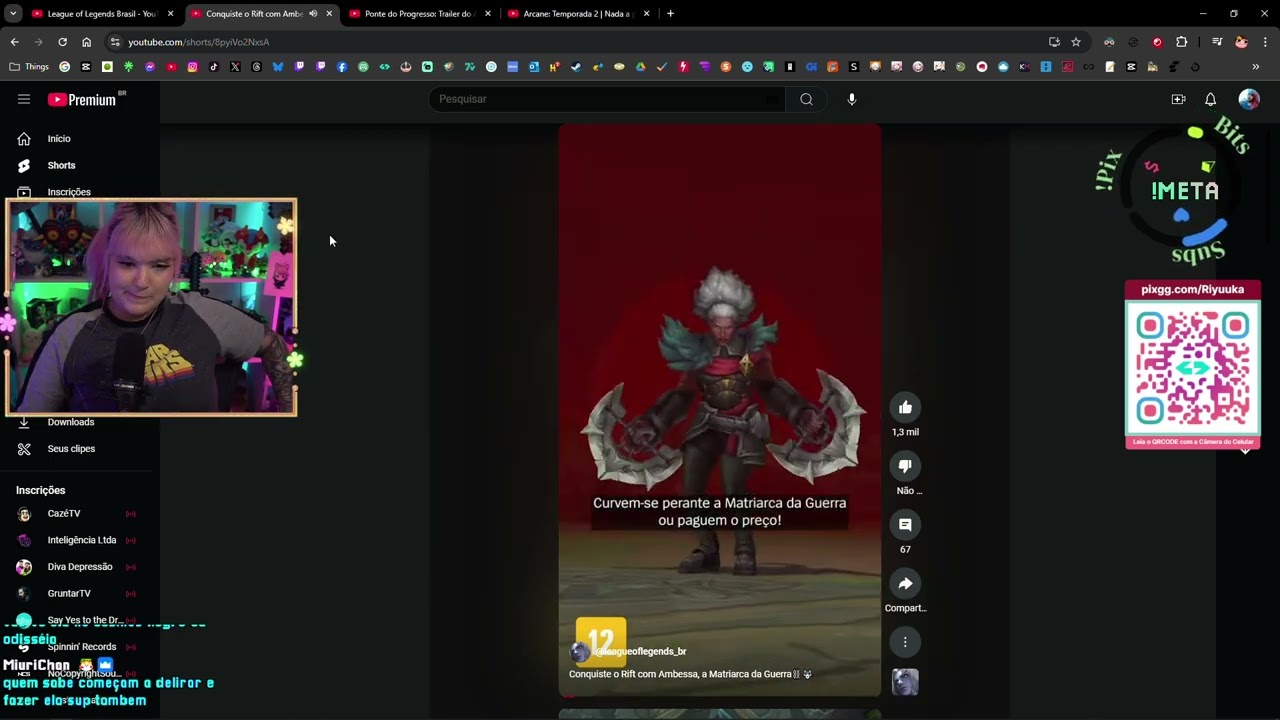This screenshot has width=1280, height=720.
Task: Open the YouTube guide hamburger menu
Action: (x=24, y=99)
